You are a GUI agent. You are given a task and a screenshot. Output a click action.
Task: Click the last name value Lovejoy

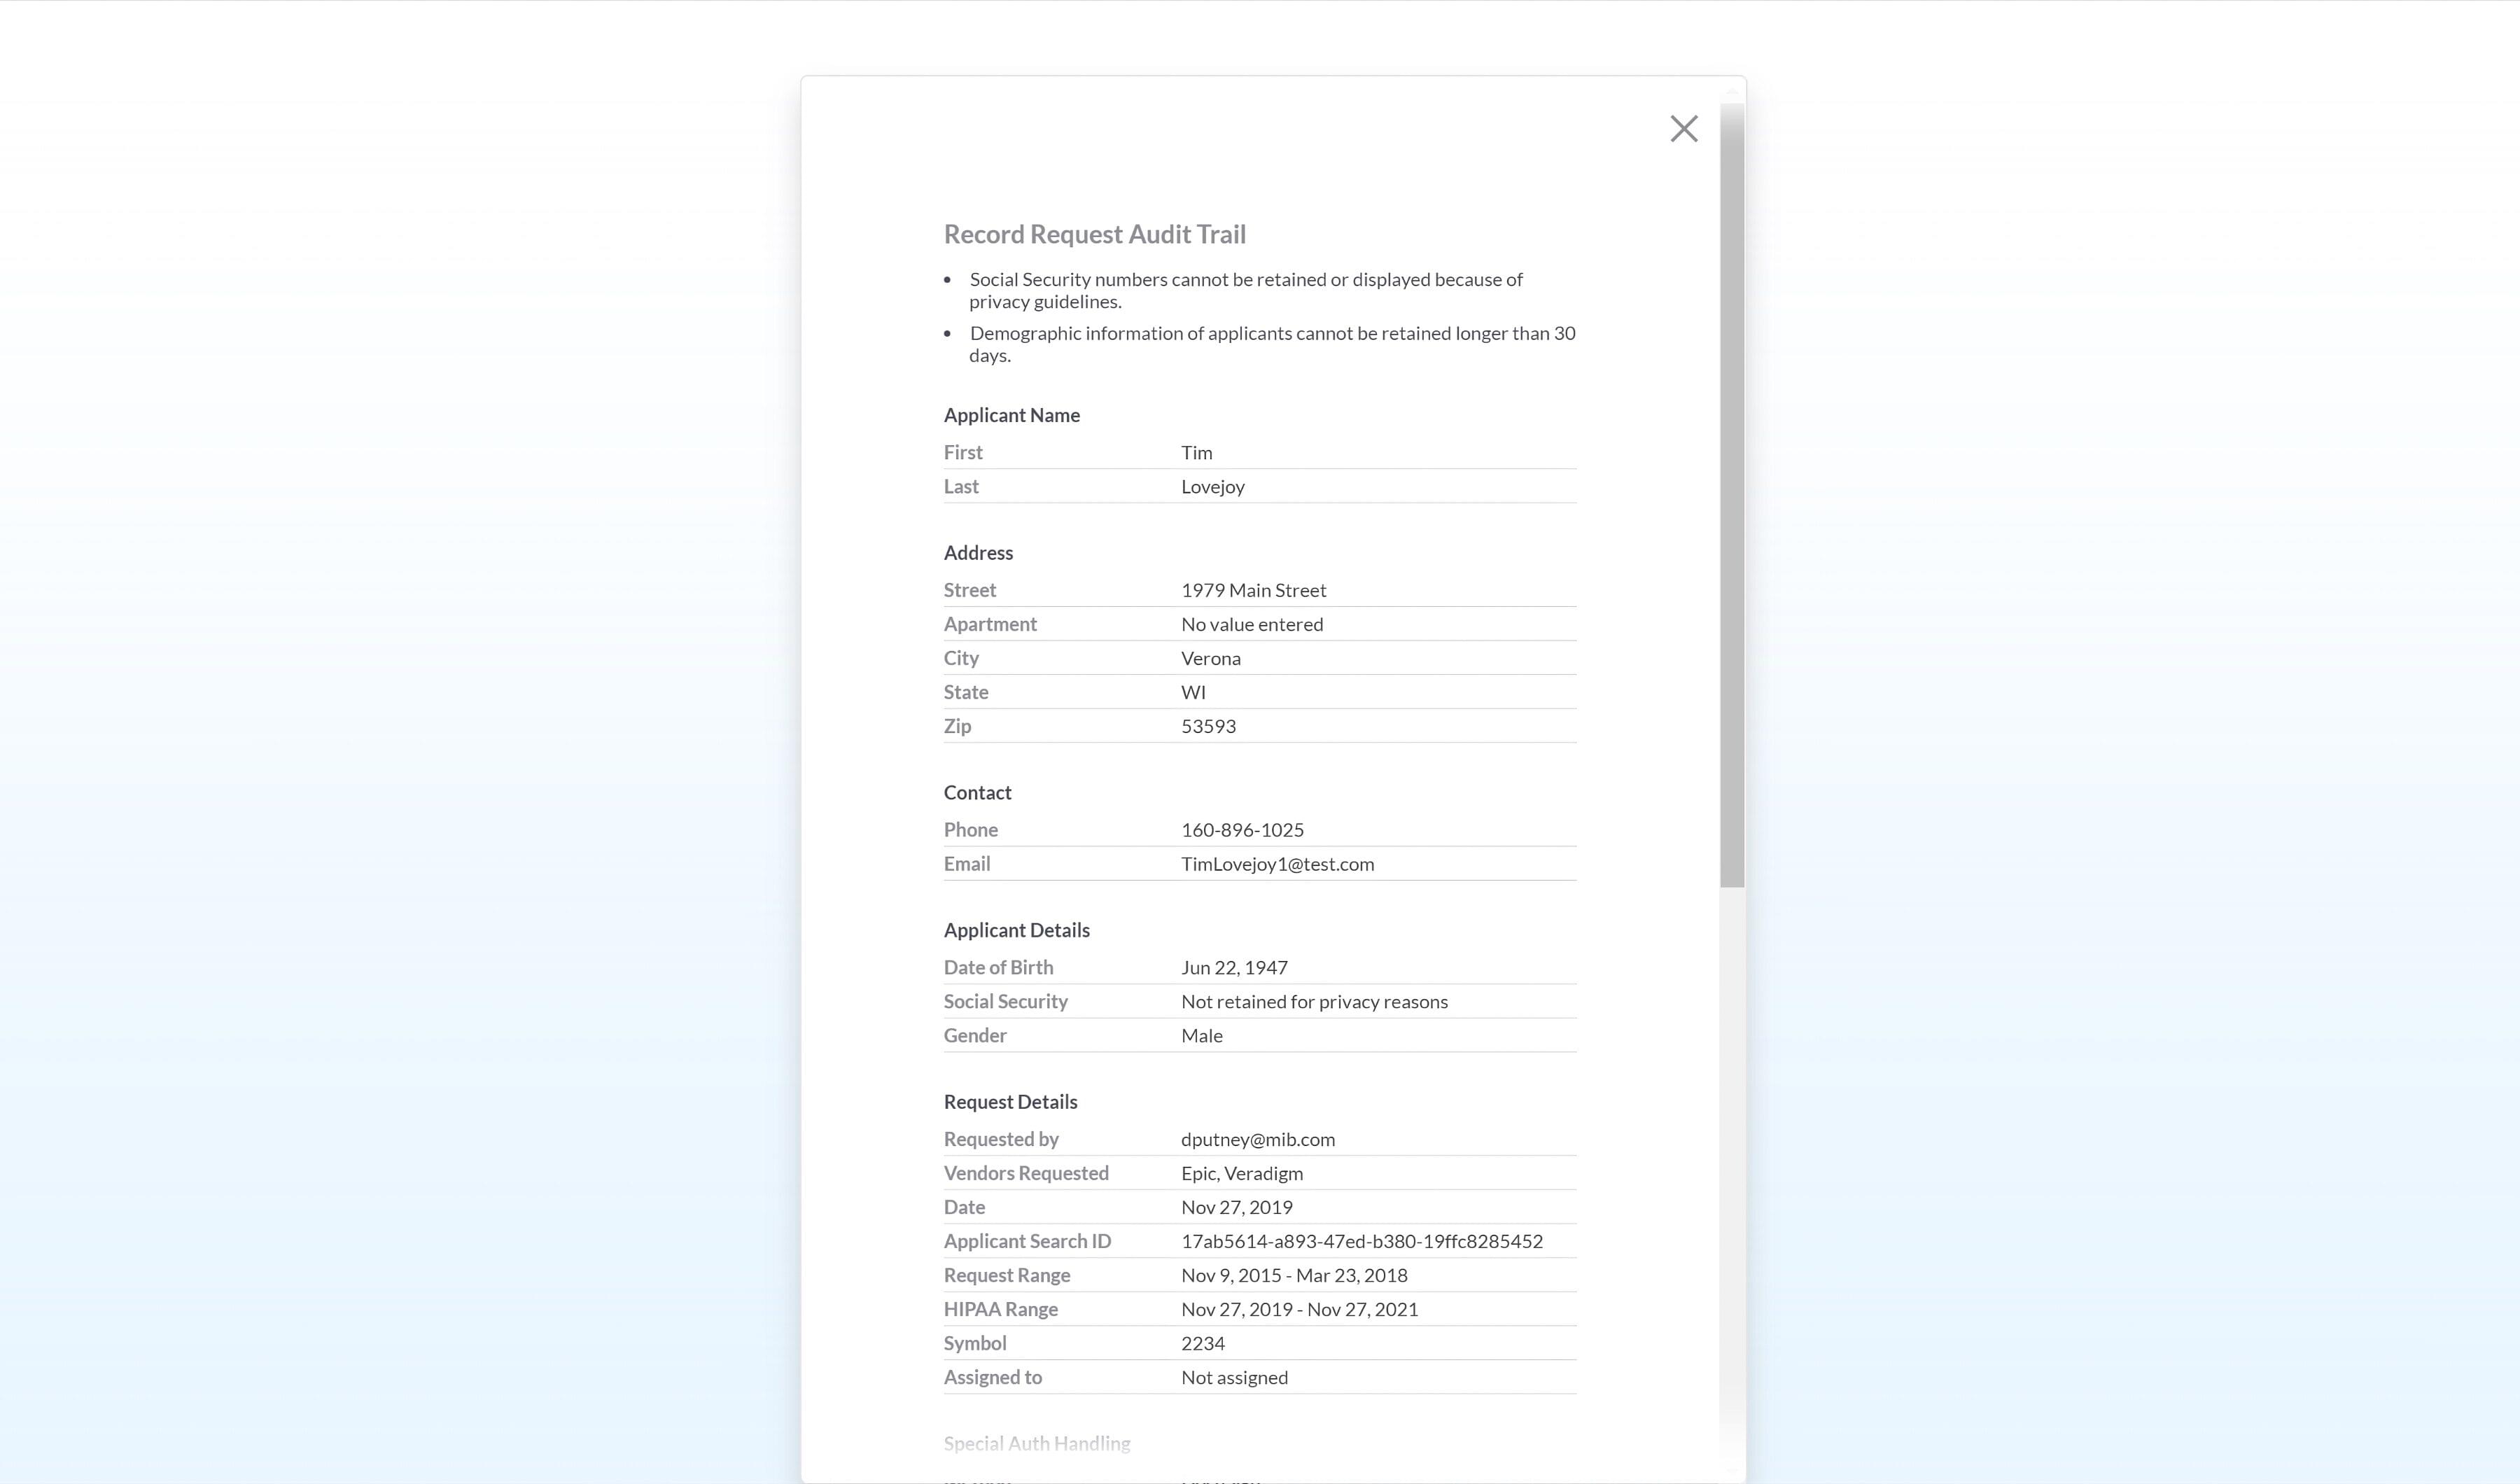point(1212,487)
